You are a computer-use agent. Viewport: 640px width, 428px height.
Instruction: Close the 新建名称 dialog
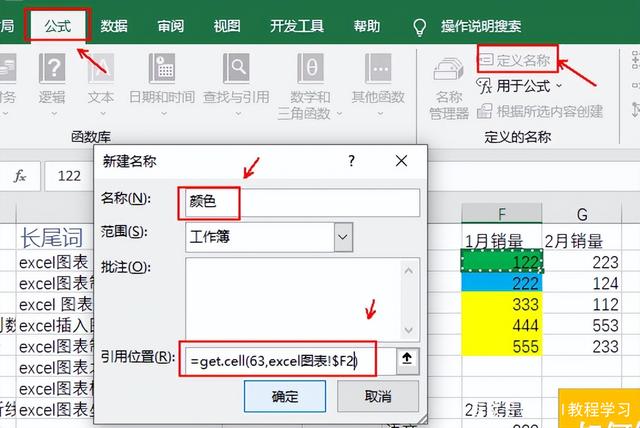(402, 161)
